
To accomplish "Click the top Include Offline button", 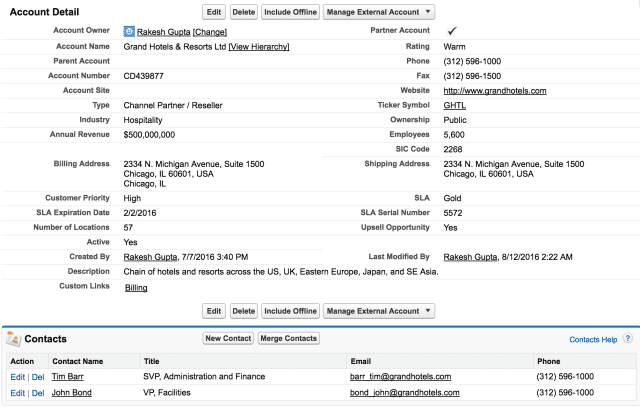I will pyautogui.click(x=290, y=12).
